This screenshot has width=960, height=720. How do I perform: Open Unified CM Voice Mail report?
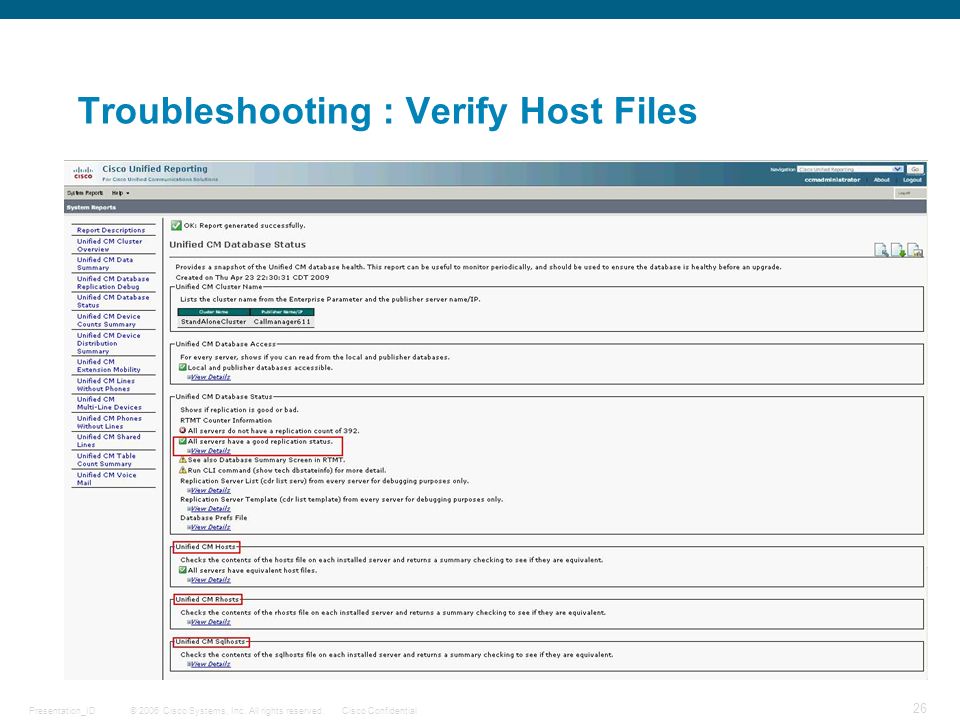coord(107,479)
